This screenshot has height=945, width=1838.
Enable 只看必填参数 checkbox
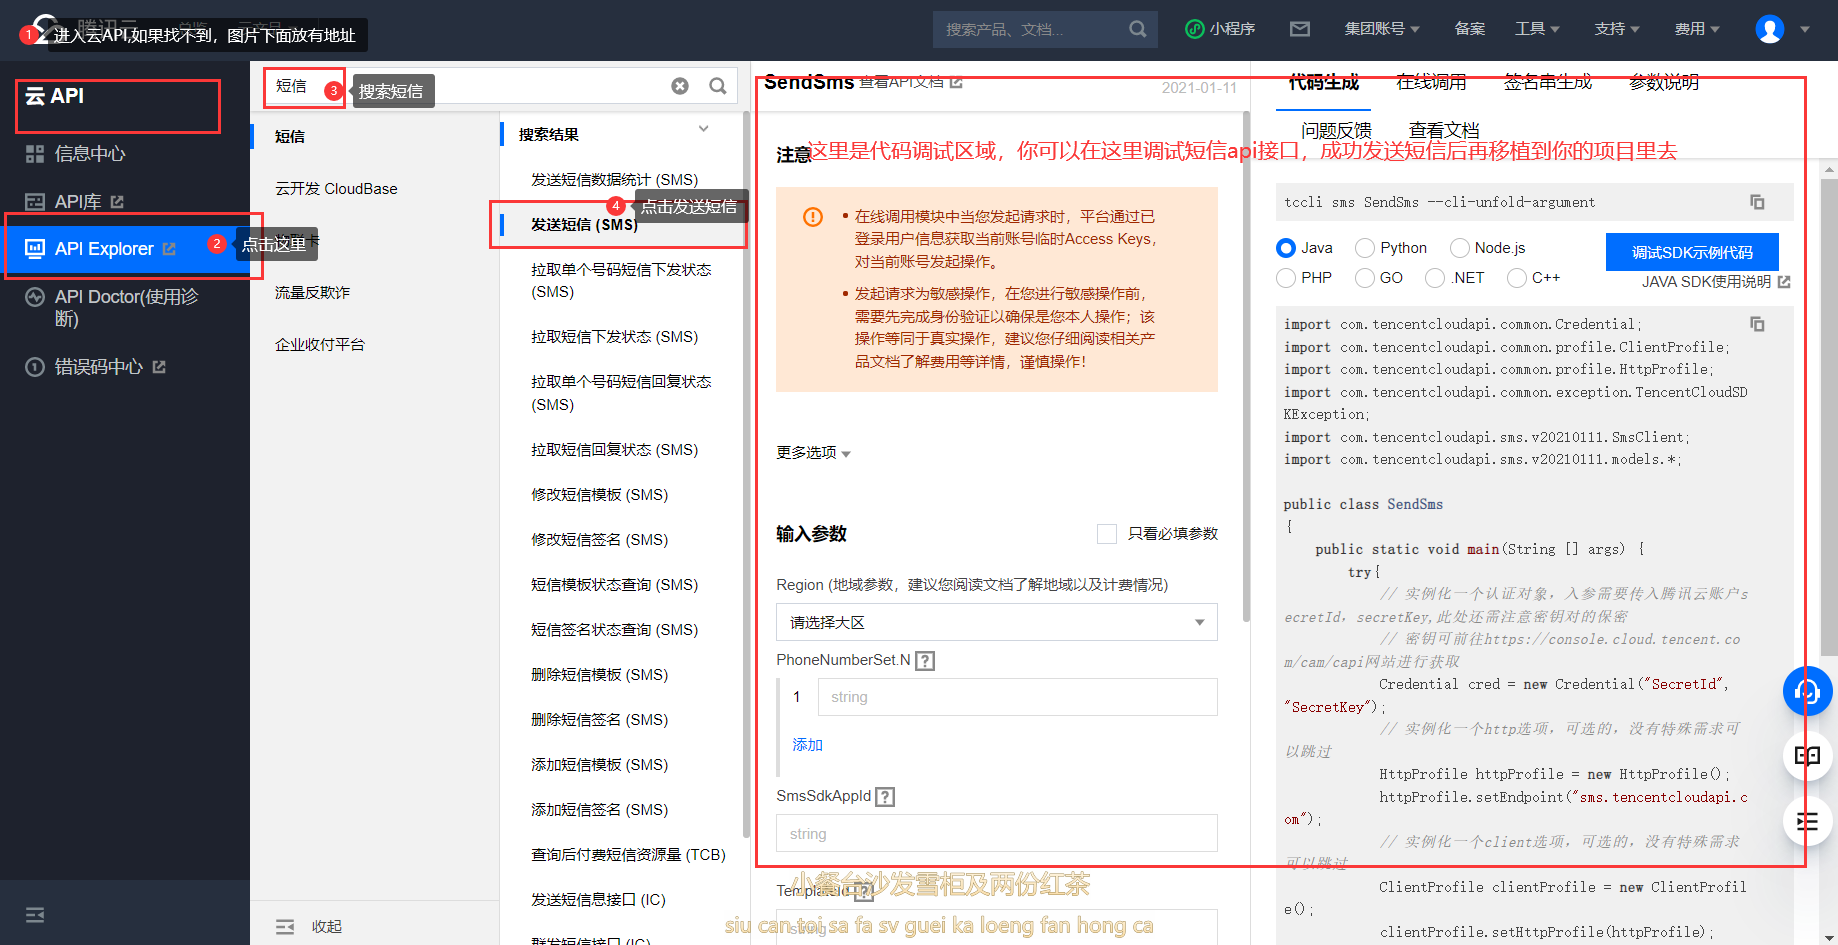pos(1107,534)
